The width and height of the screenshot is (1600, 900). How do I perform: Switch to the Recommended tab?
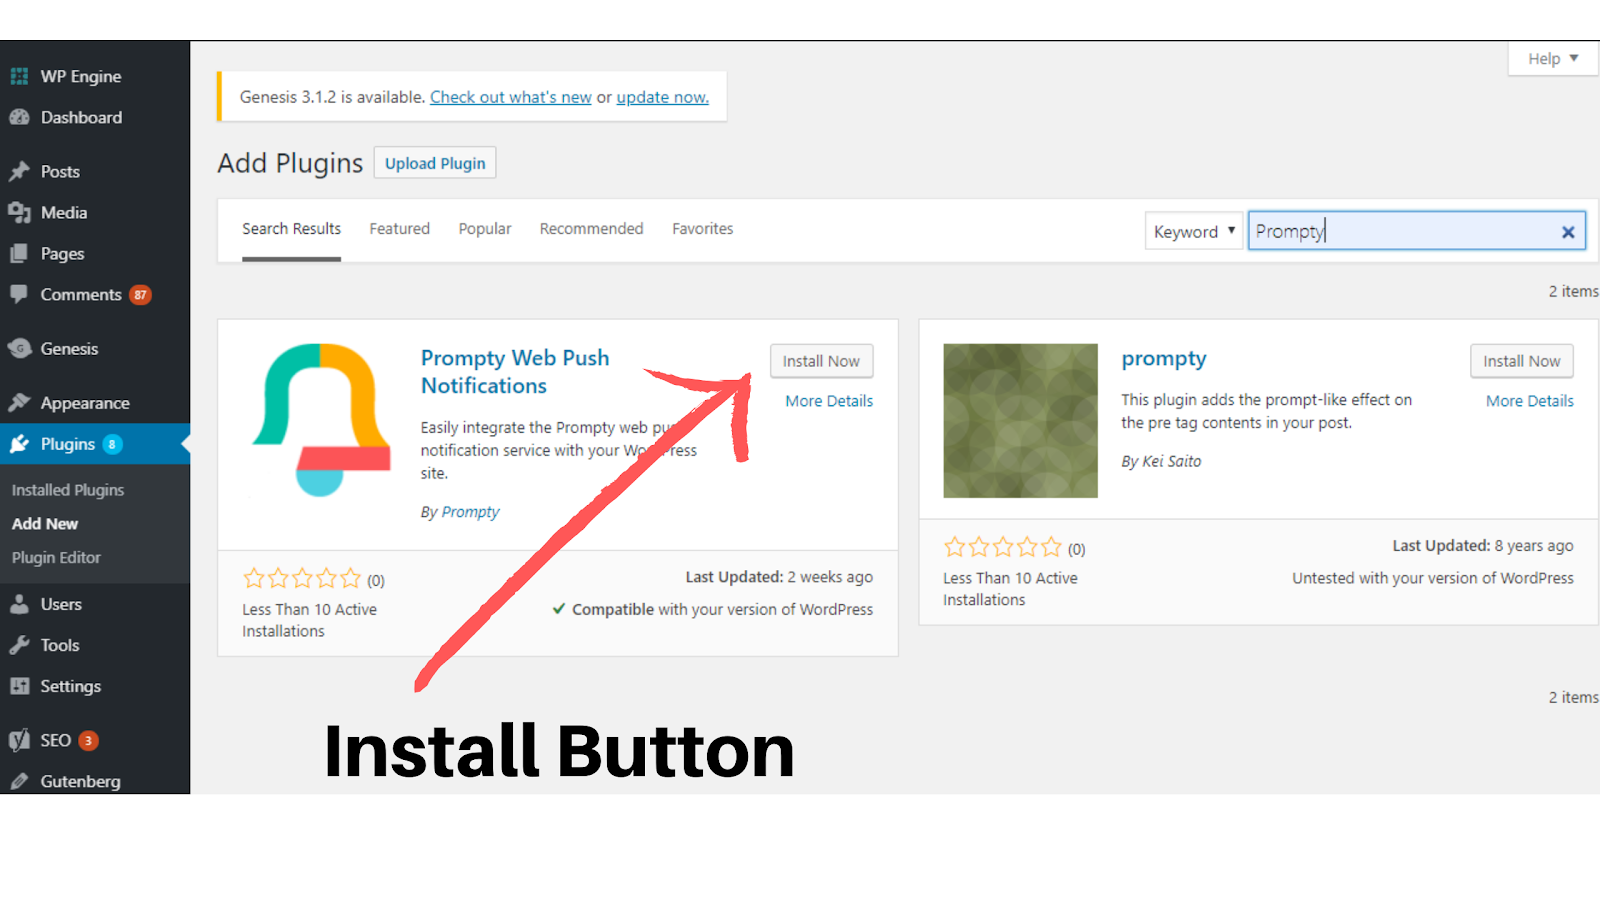point(591,229)
